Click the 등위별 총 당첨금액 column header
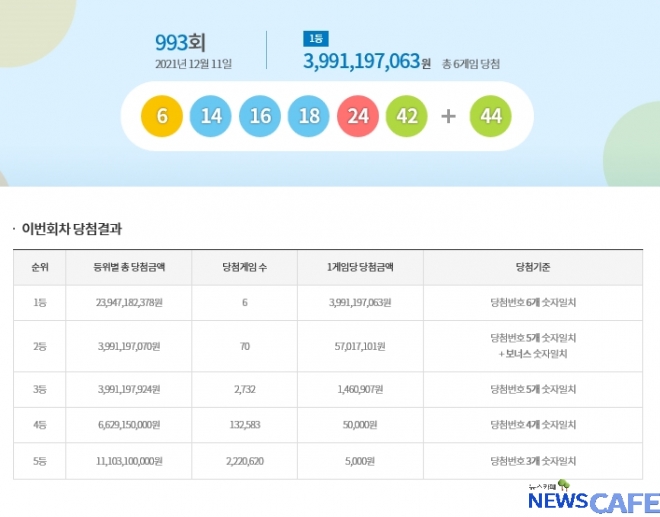The height and width of the screenshot is (517, 660). (128, 267)
